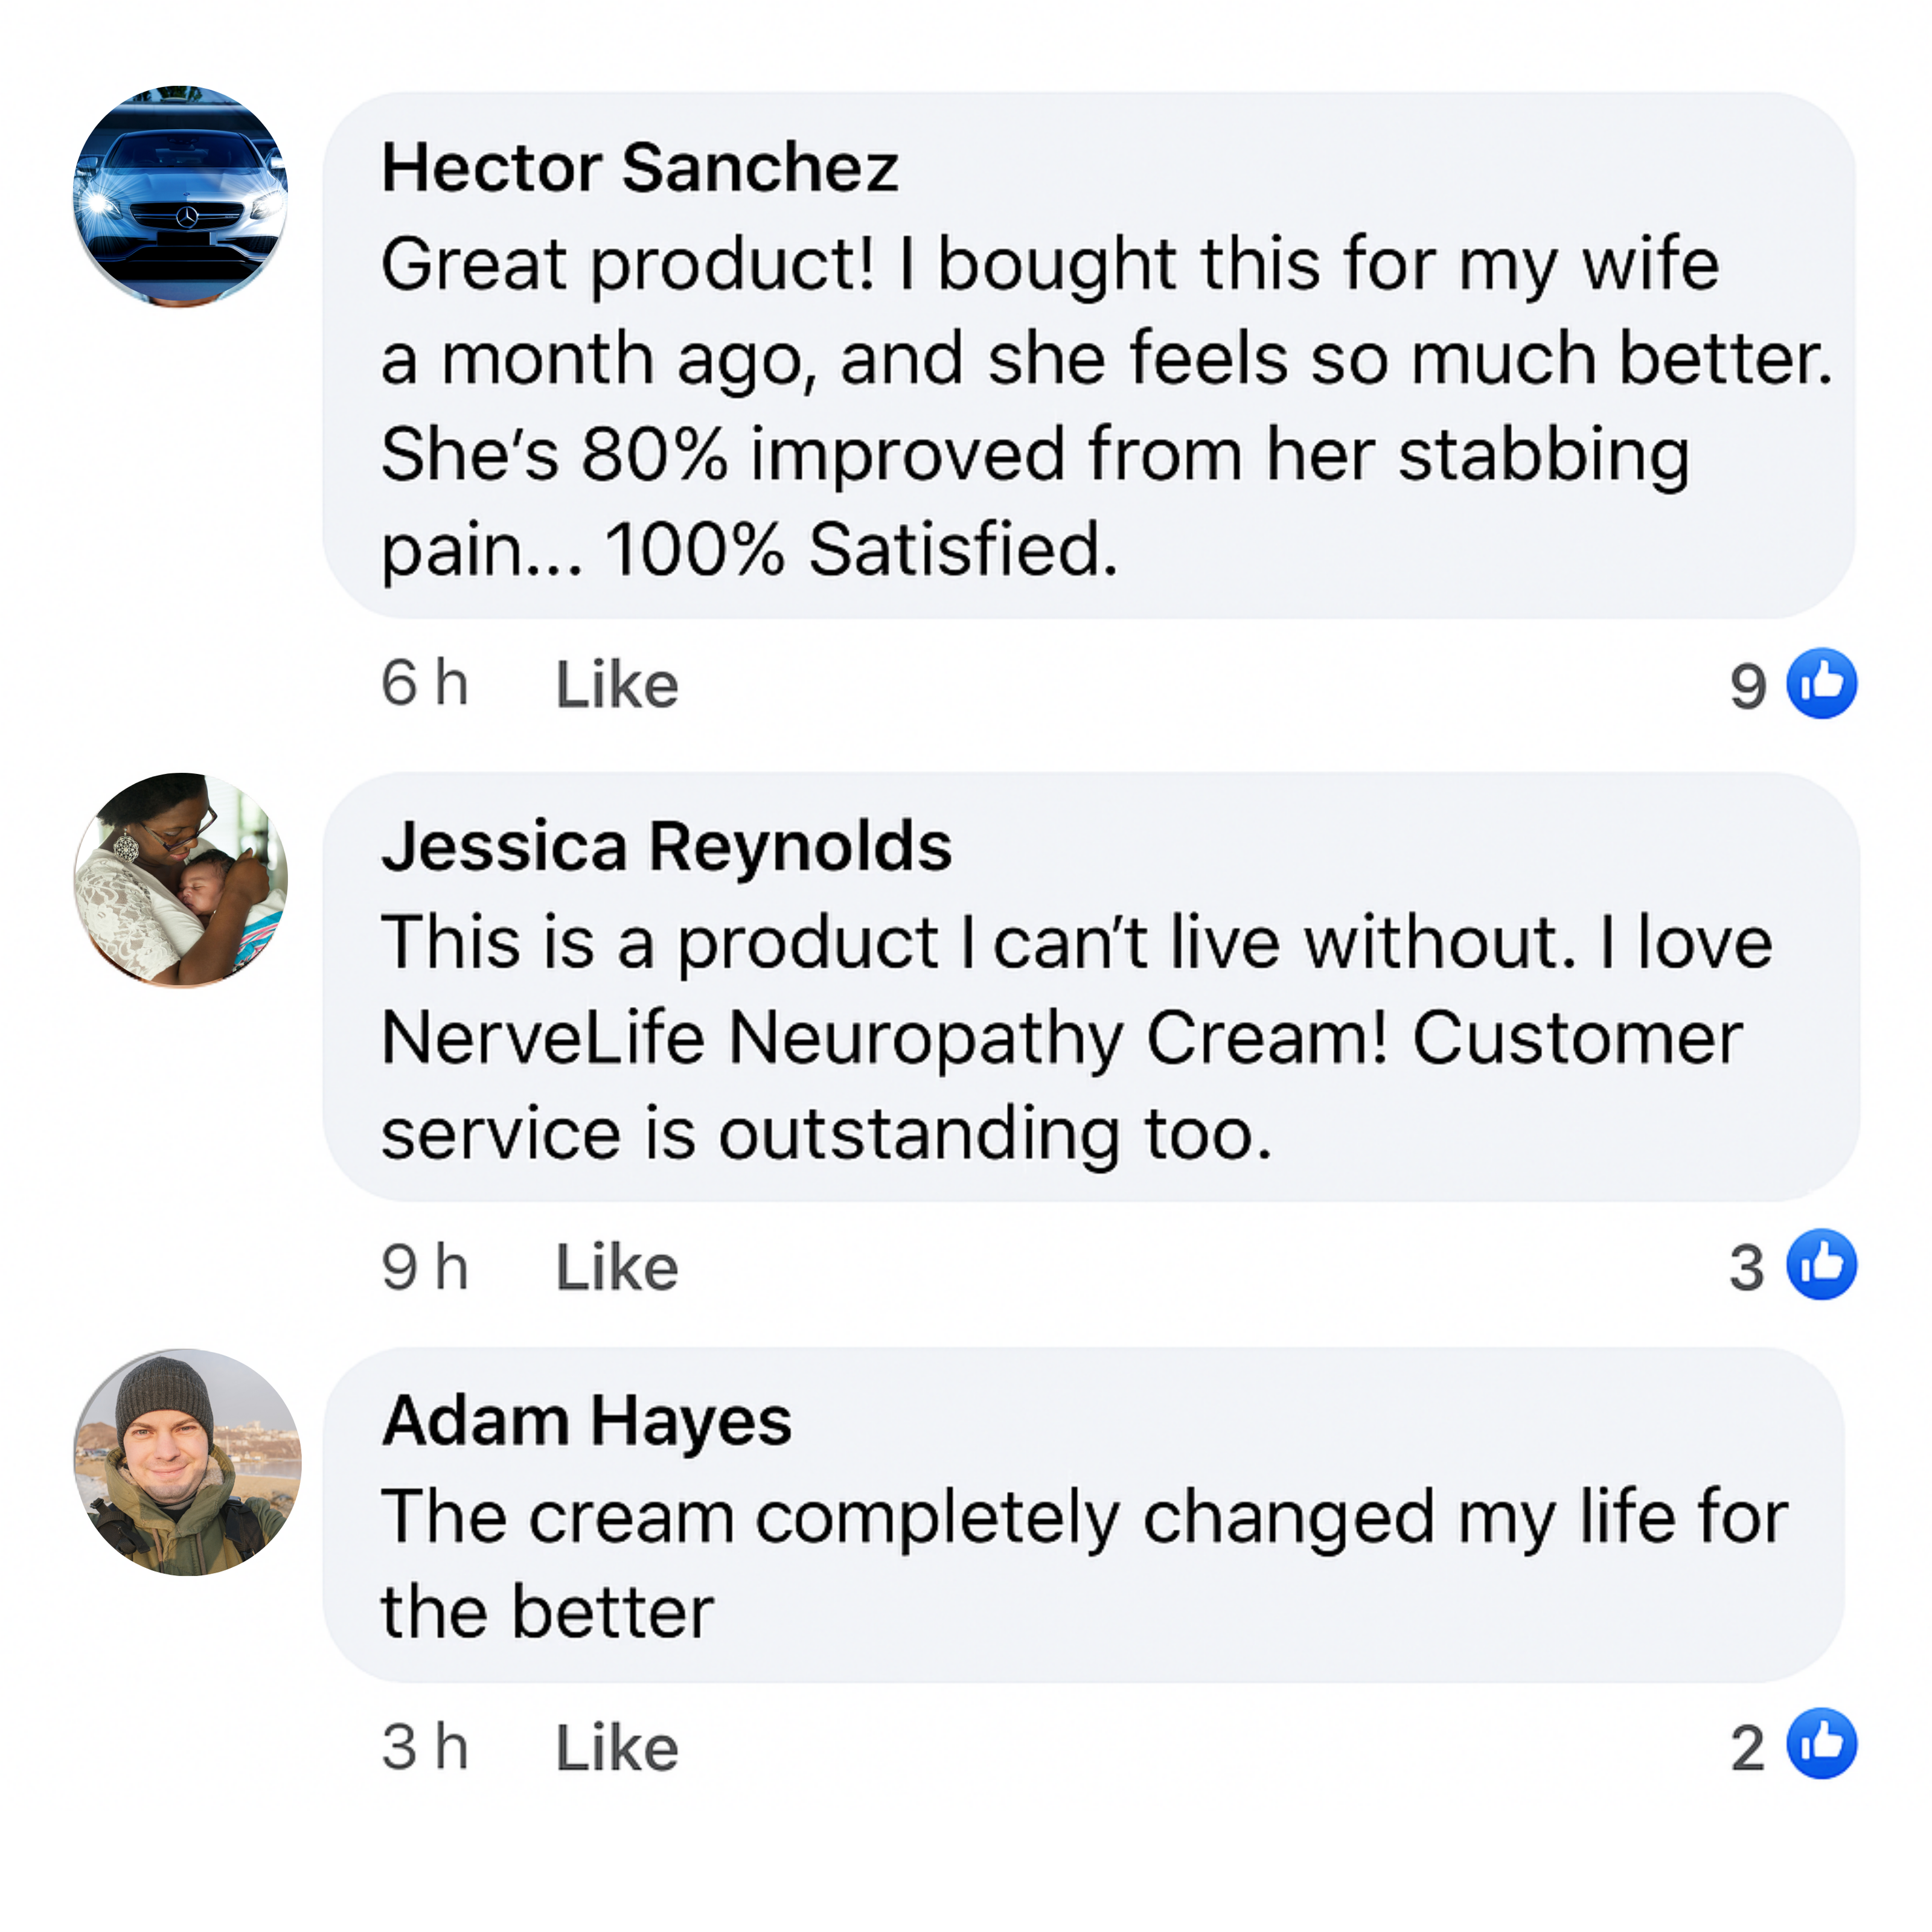View the 9 reactions count on Hector's comment
This screenshot has height=1932, width=1932.
(1748, 686)
